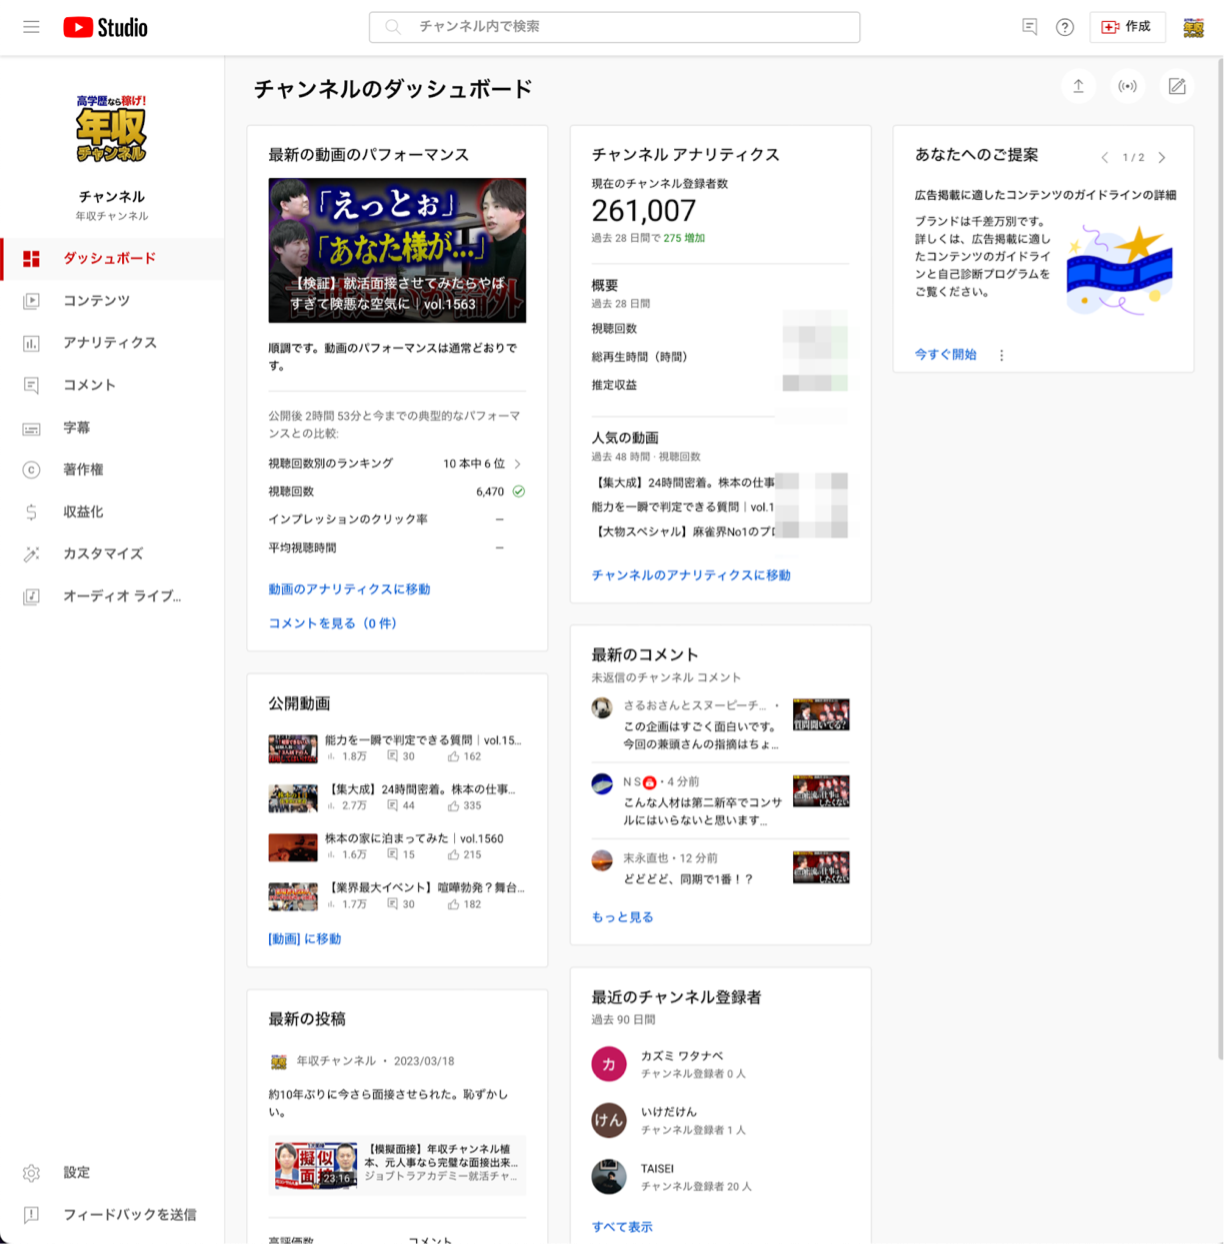Open three-dot options beside 今すぐ開始
This screenshot has width=1228, height=1246.
point(1001,355)
